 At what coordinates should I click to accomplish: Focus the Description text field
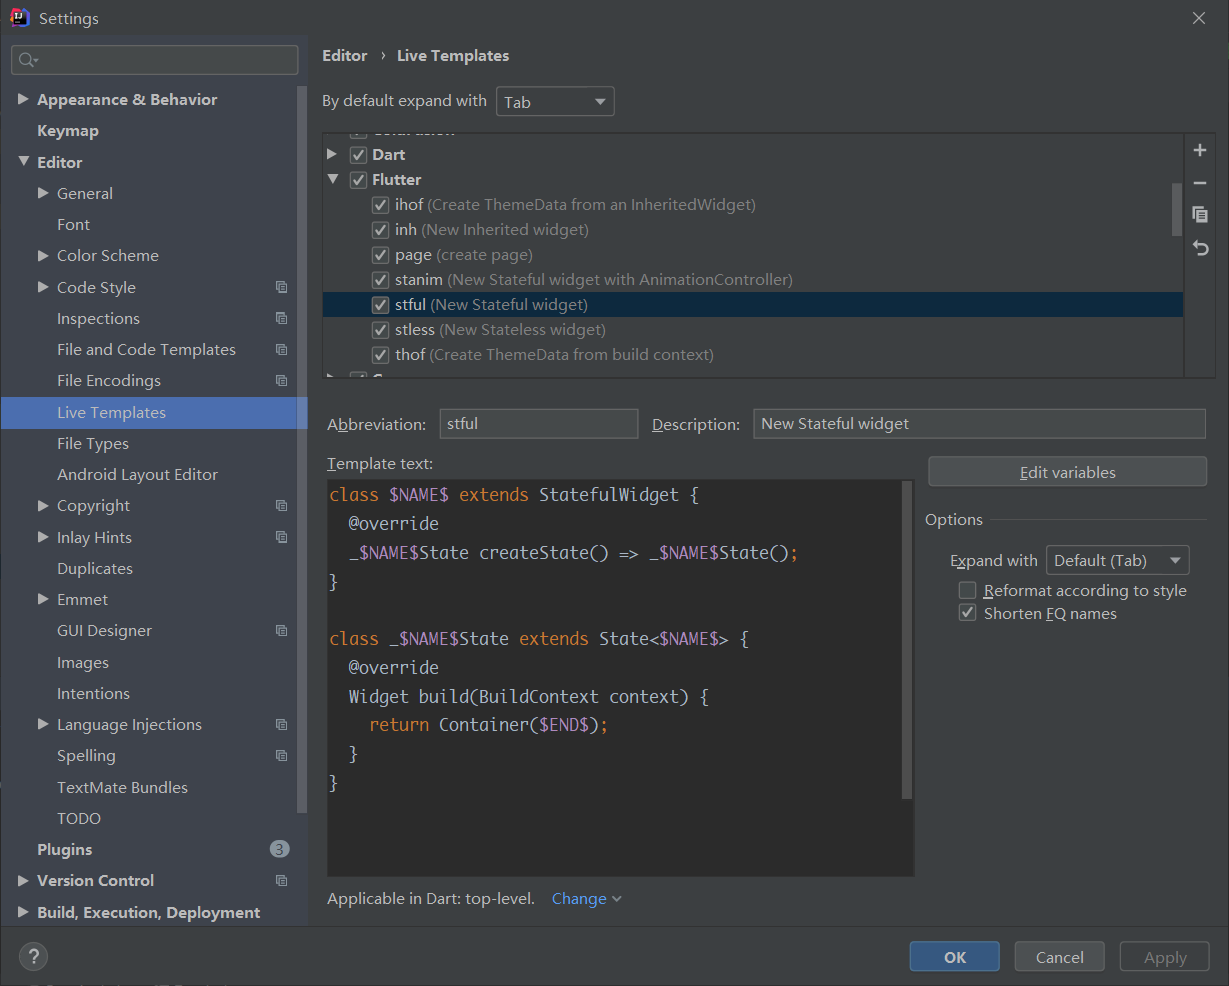[x=979, y=424]
